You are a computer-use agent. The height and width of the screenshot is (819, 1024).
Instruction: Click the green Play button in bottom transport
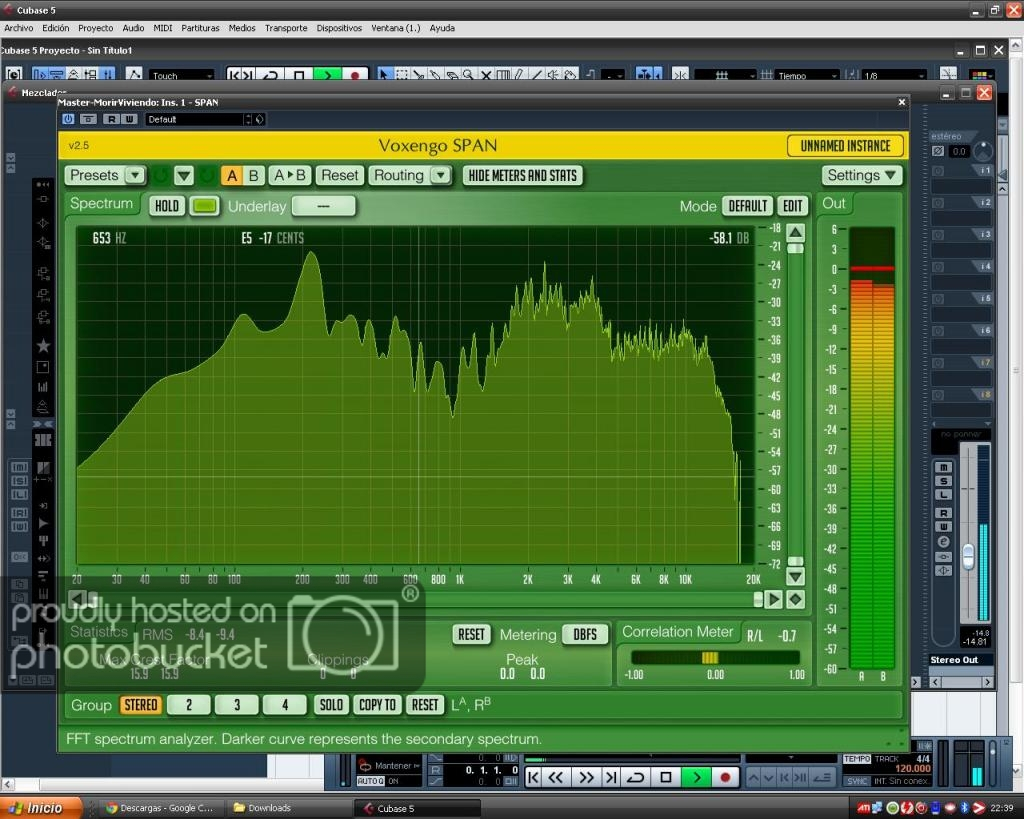pos(696,777)
